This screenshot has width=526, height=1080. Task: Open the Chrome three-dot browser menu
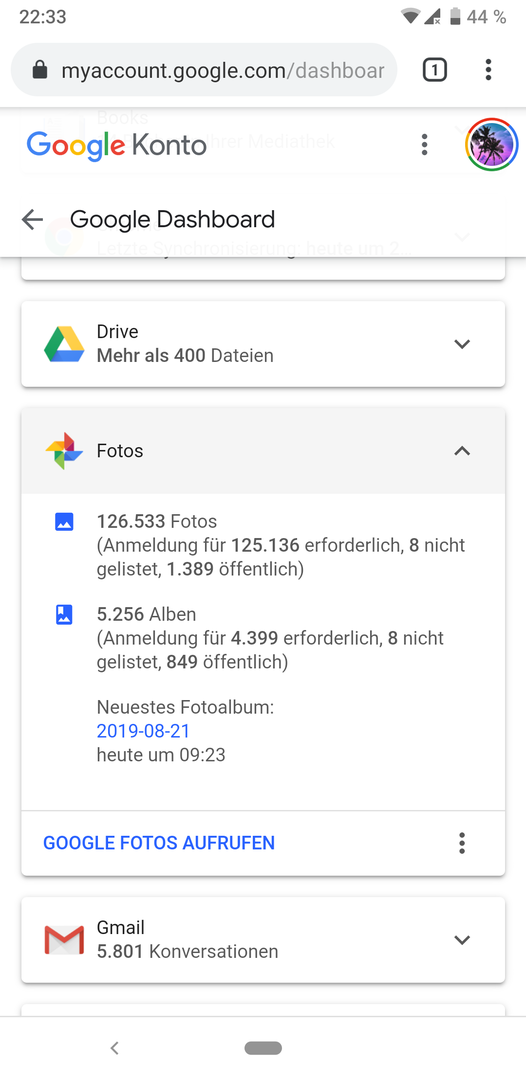pyautogui.click(x=488, y=70)
